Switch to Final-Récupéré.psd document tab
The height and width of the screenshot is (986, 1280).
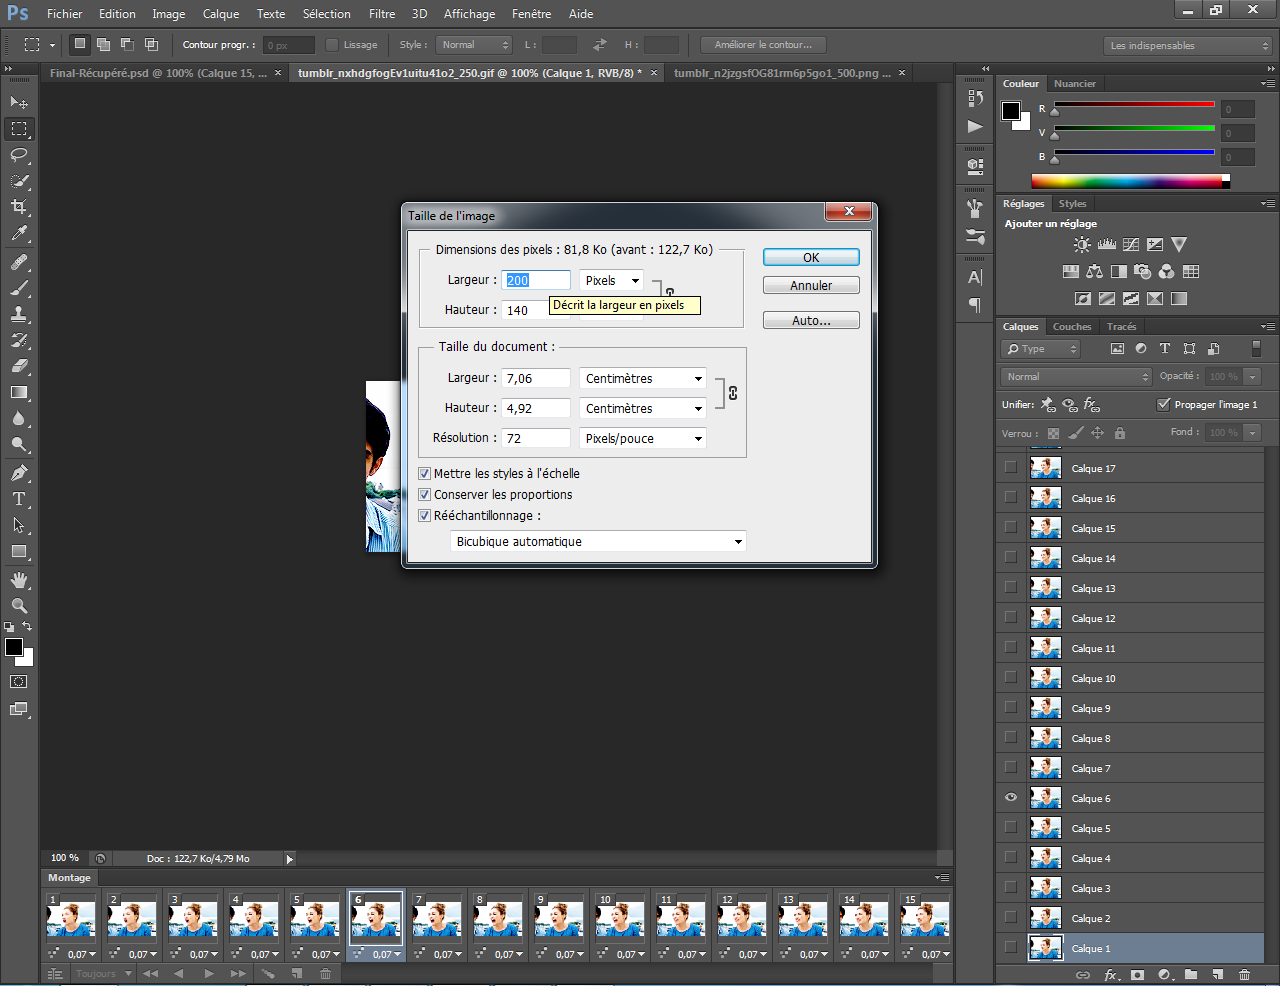pos(158,73)
